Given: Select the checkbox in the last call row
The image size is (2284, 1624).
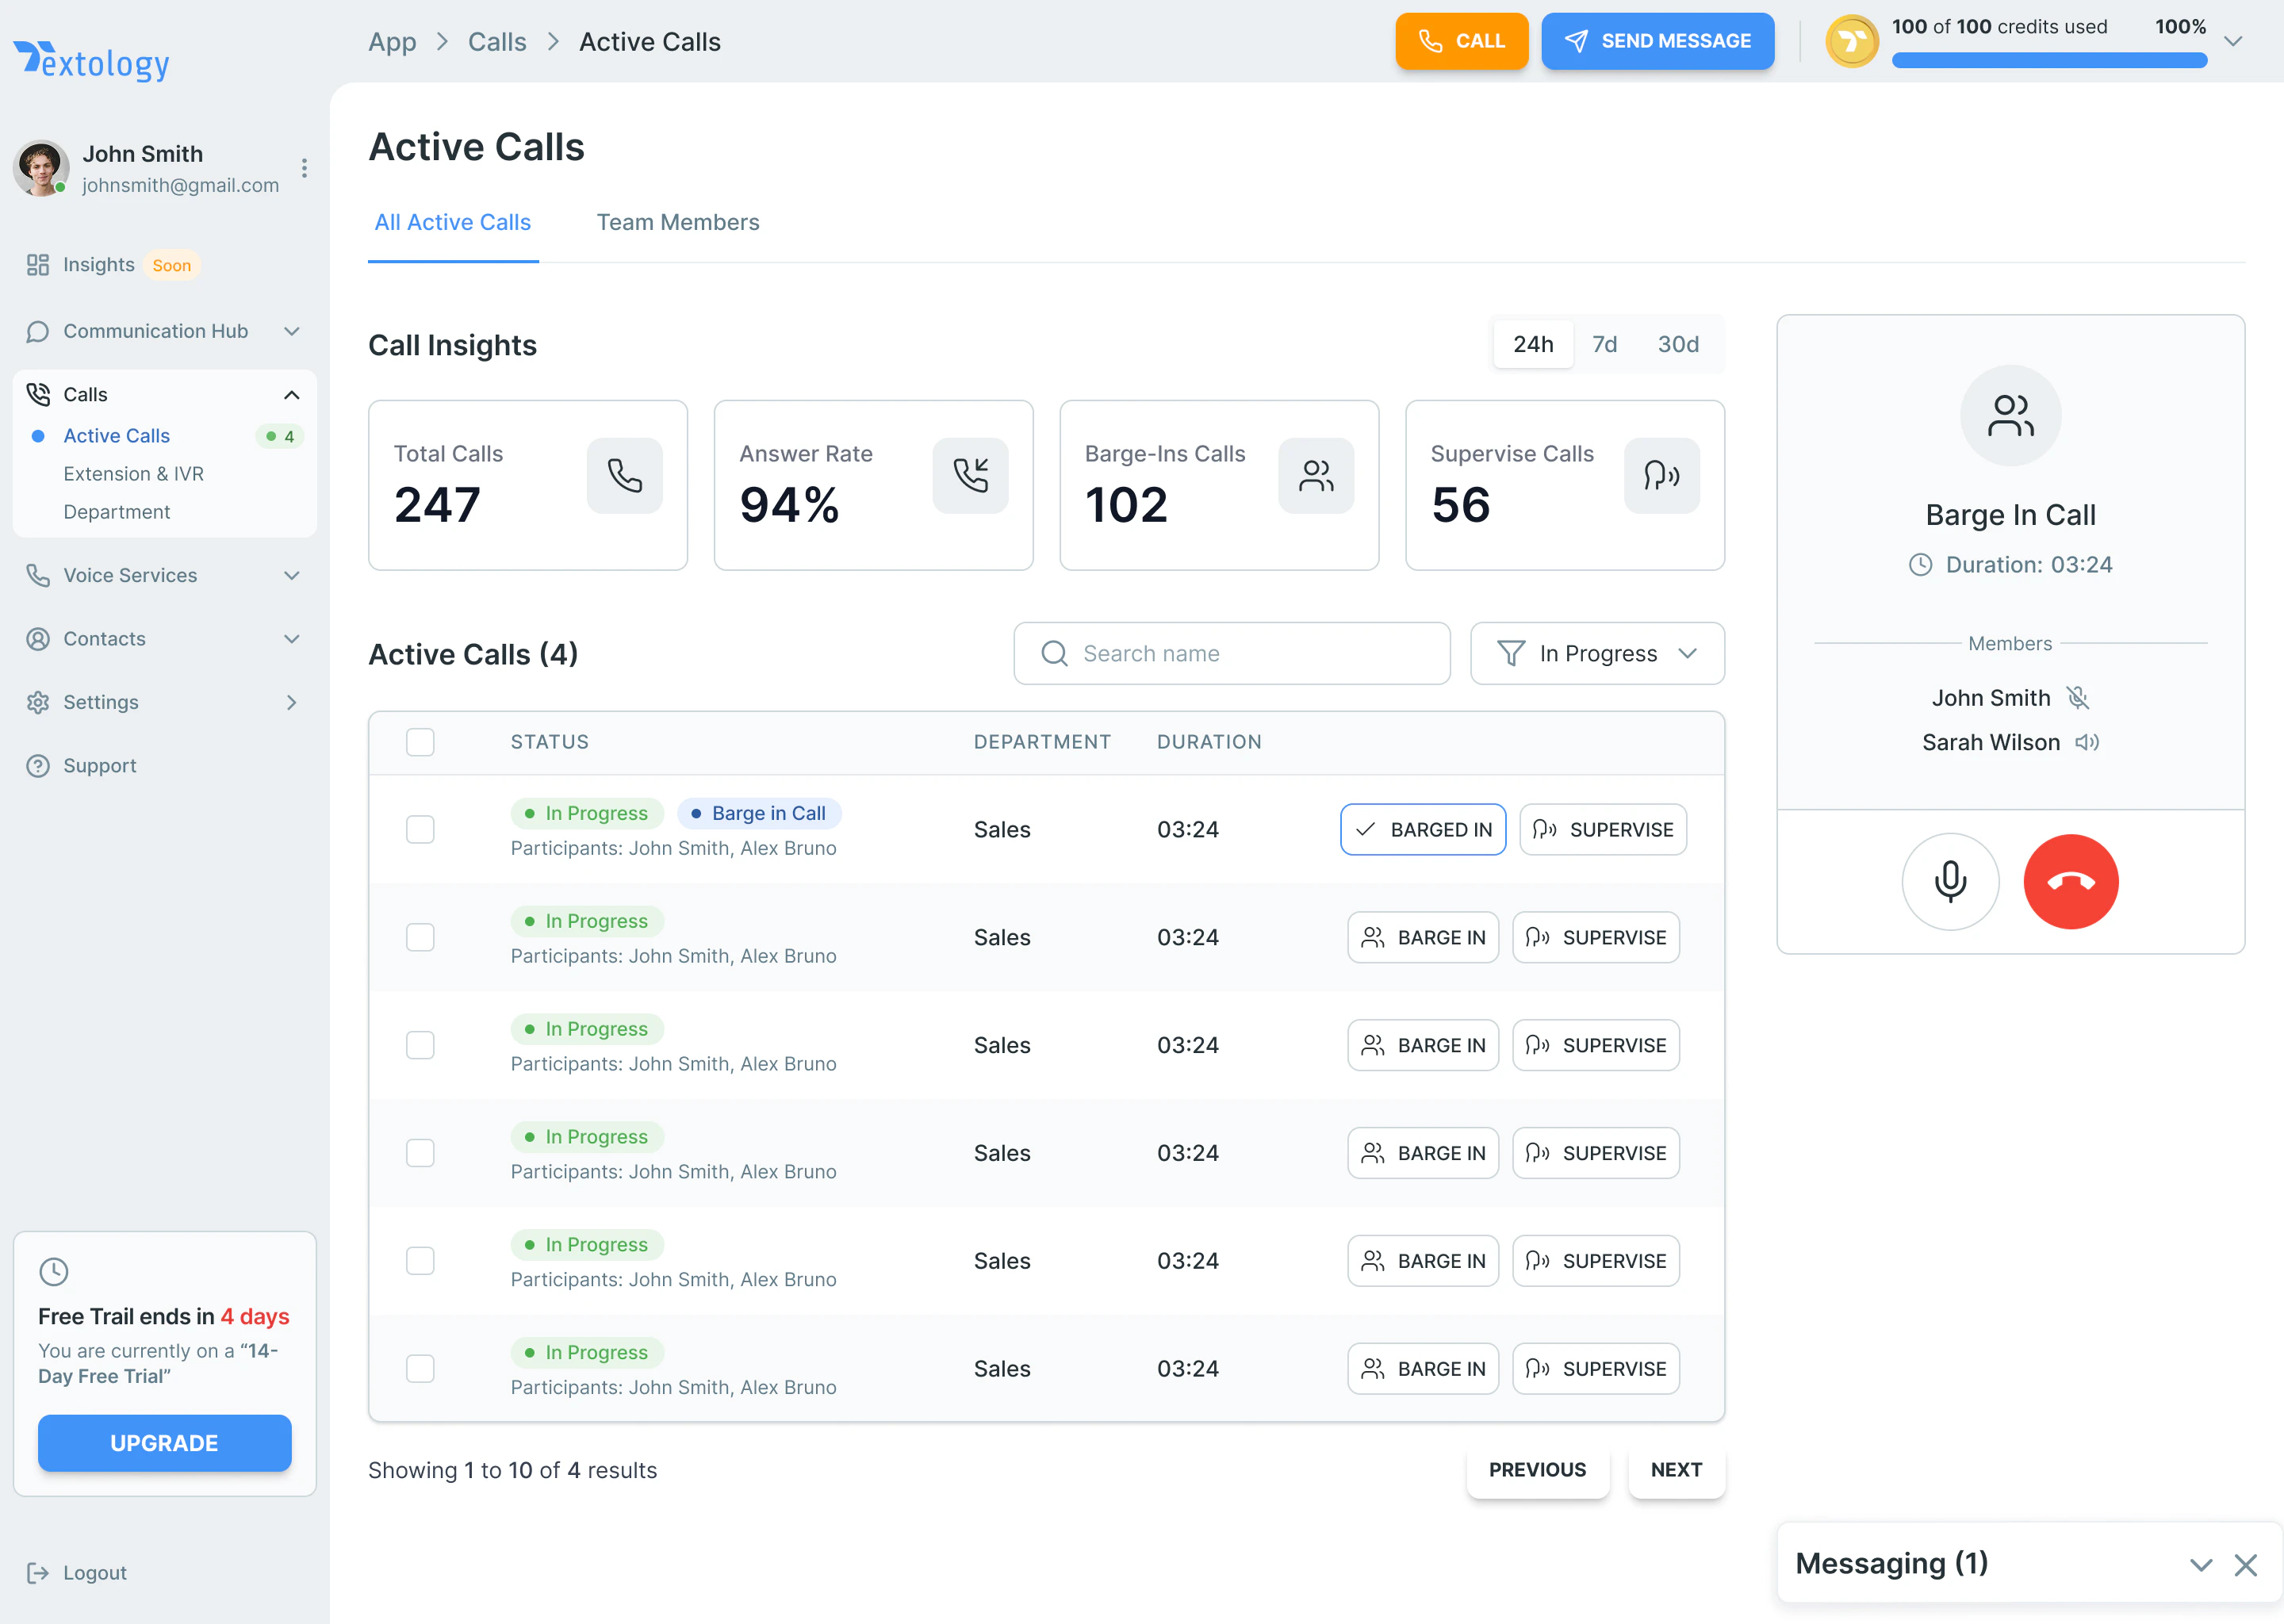Looking at the screenshot, I should click(420, 1368).
